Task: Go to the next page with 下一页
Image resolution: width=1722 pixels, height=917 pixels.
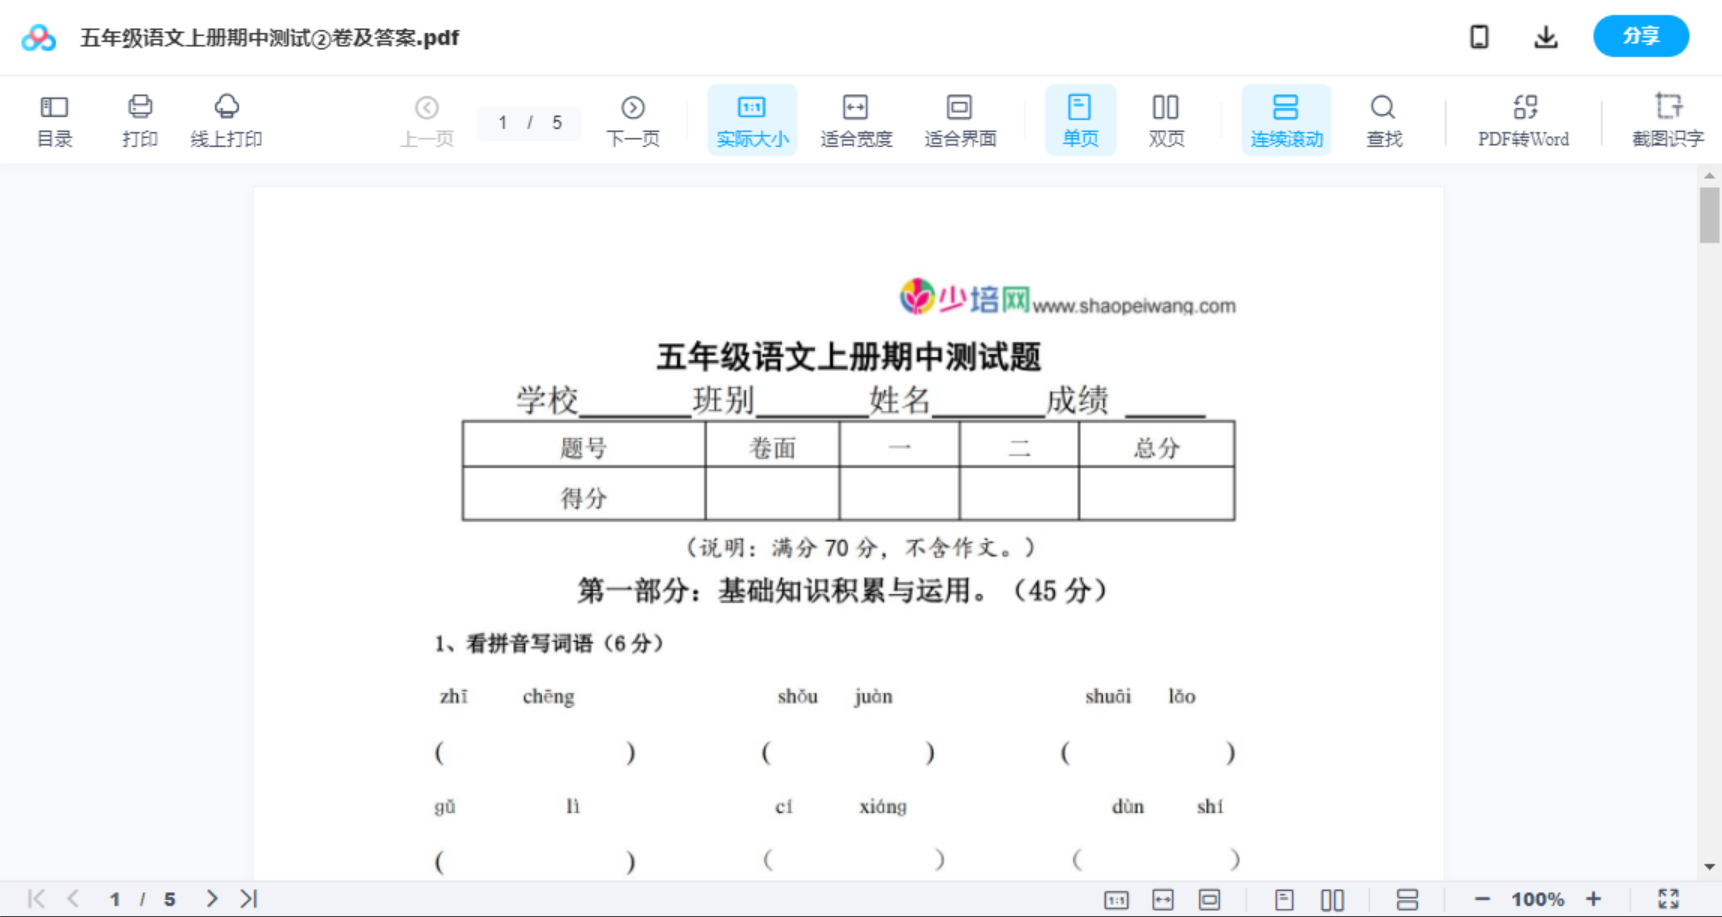Action: [633, 119]
